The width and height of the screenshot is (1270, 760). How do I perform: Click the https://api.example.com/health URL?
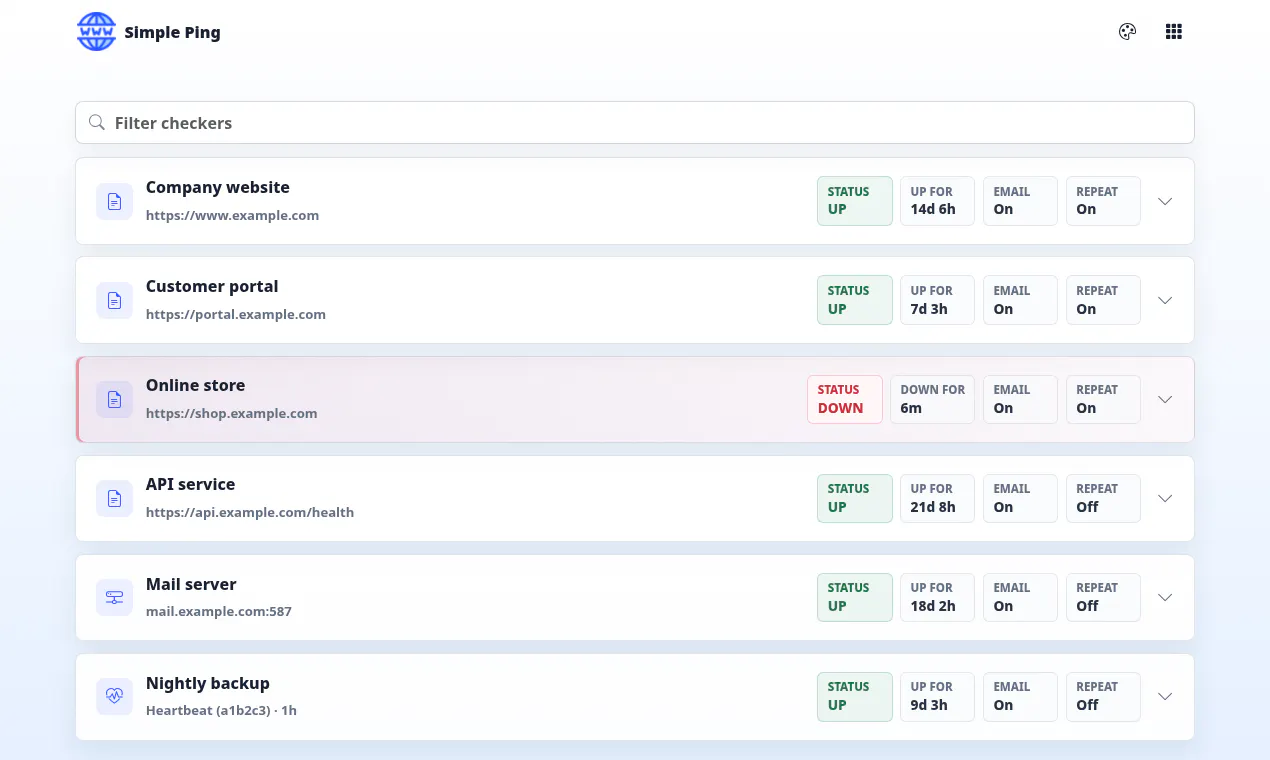pos(250,512)
